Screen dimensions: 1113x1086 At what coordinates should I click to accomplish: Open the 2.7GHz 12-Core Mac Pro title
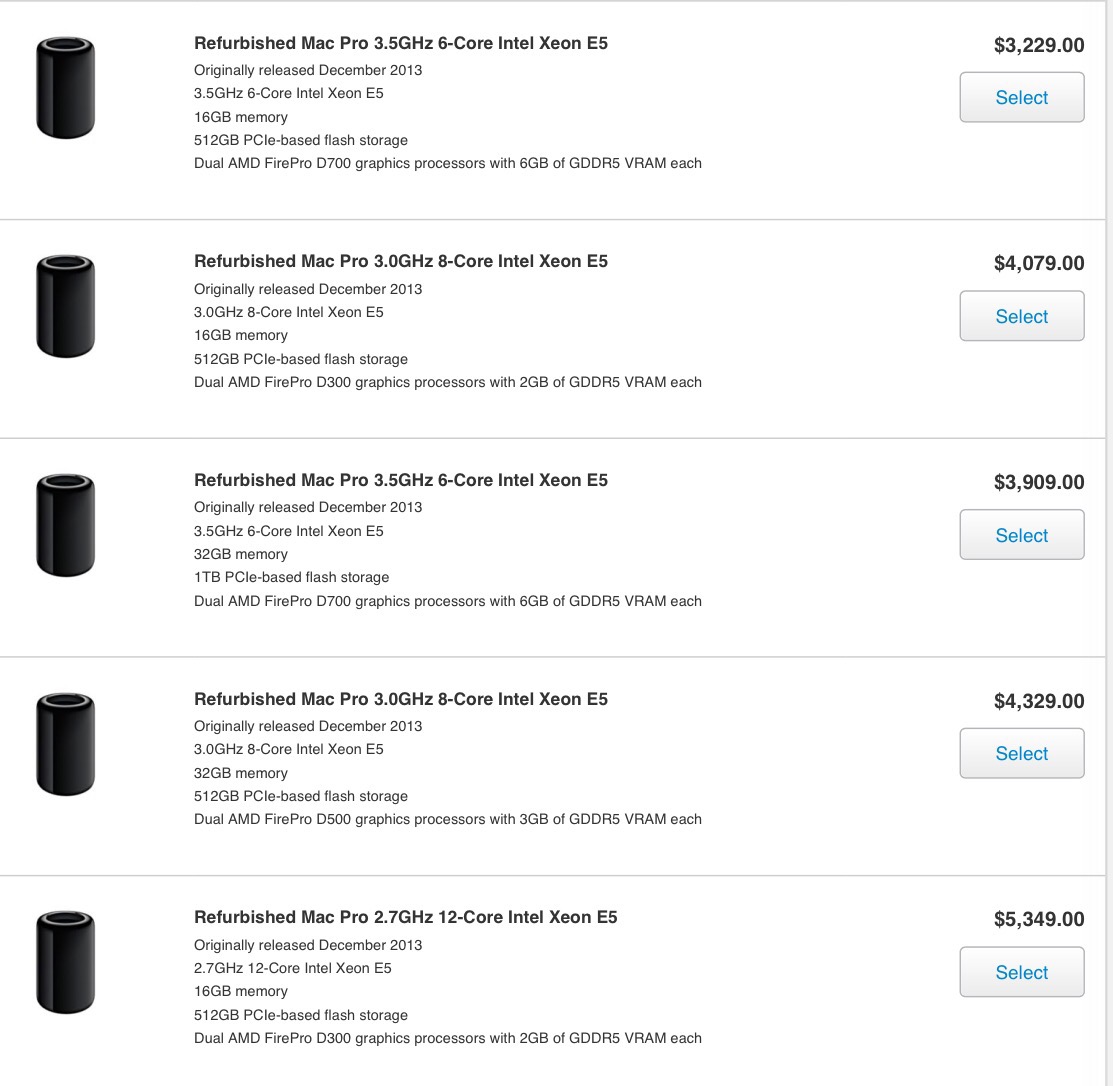point(405,917)
